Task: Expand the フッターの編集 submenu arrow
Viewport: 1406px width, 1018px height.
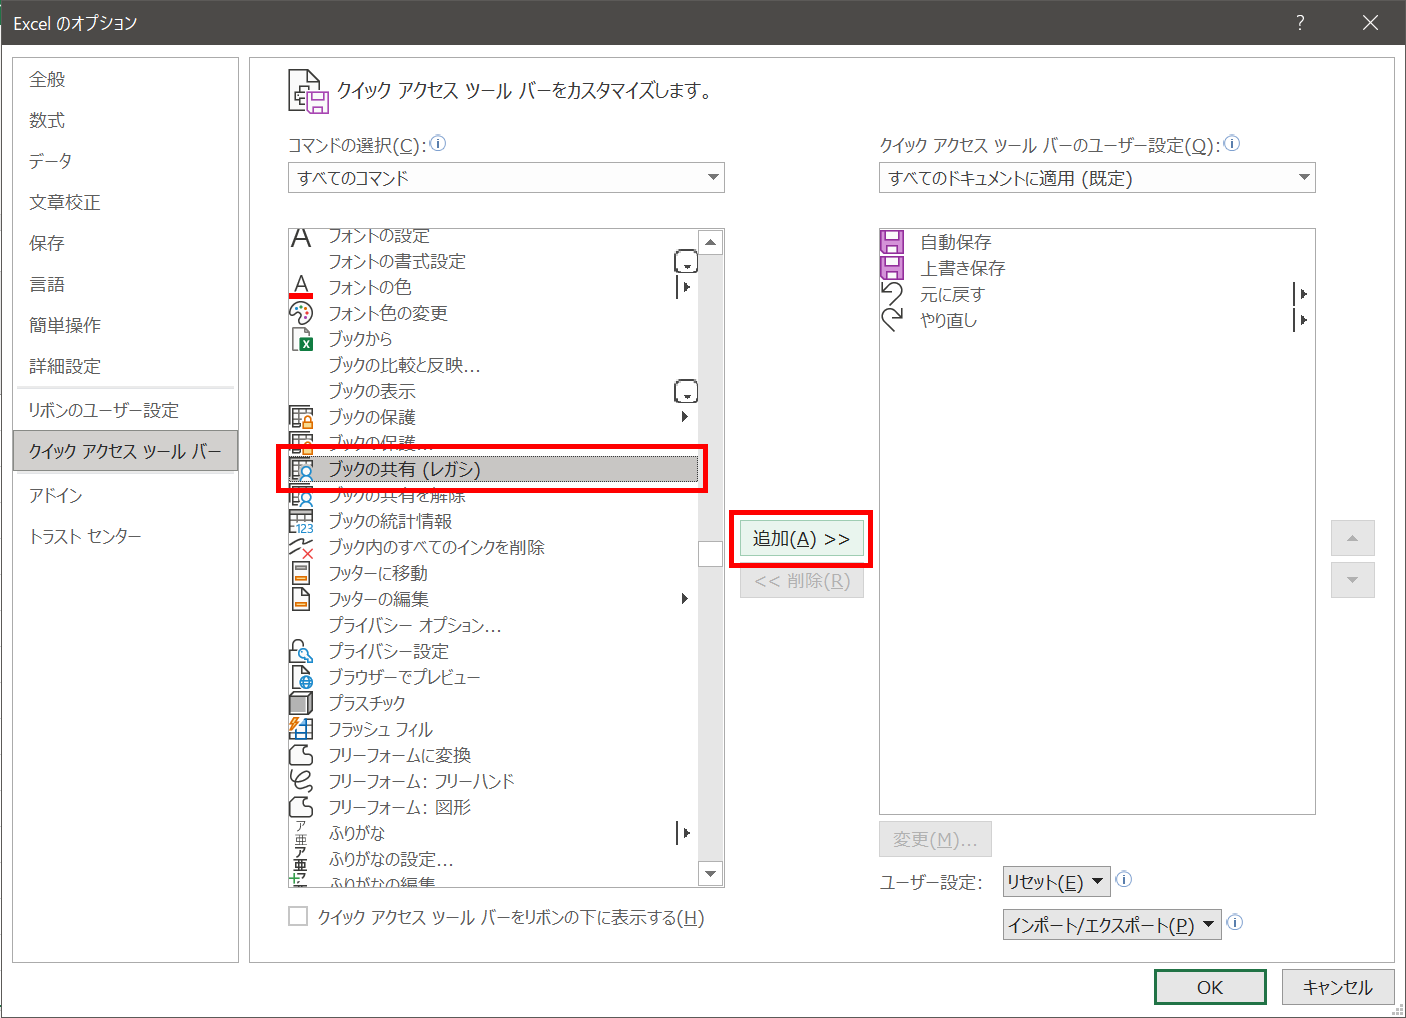Action: pos(685,599)
